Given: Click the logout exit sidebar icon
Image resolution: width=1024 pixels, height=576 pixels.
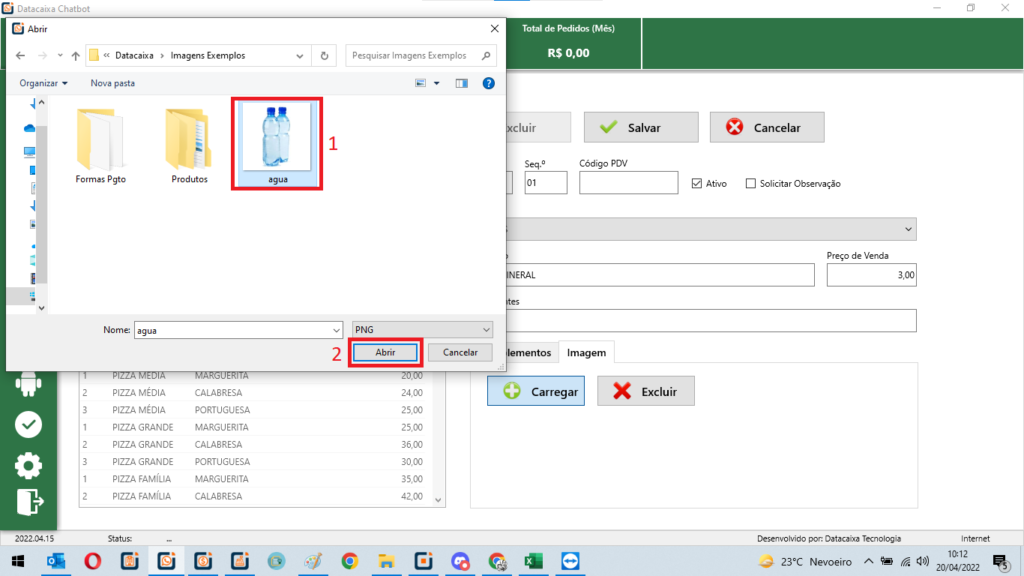Looking at the screenshot, I should click(x=28, y=500).
